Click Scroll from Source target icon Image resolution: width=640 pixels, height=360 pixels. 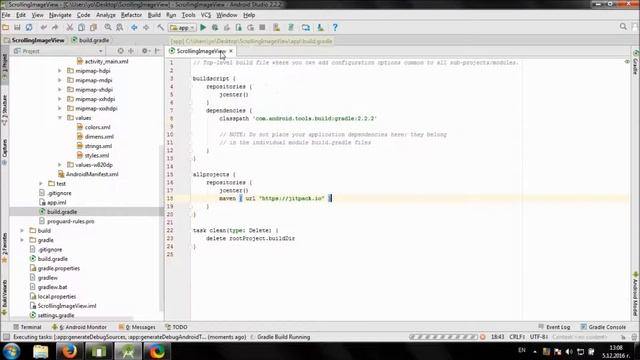tap(120, 51)
